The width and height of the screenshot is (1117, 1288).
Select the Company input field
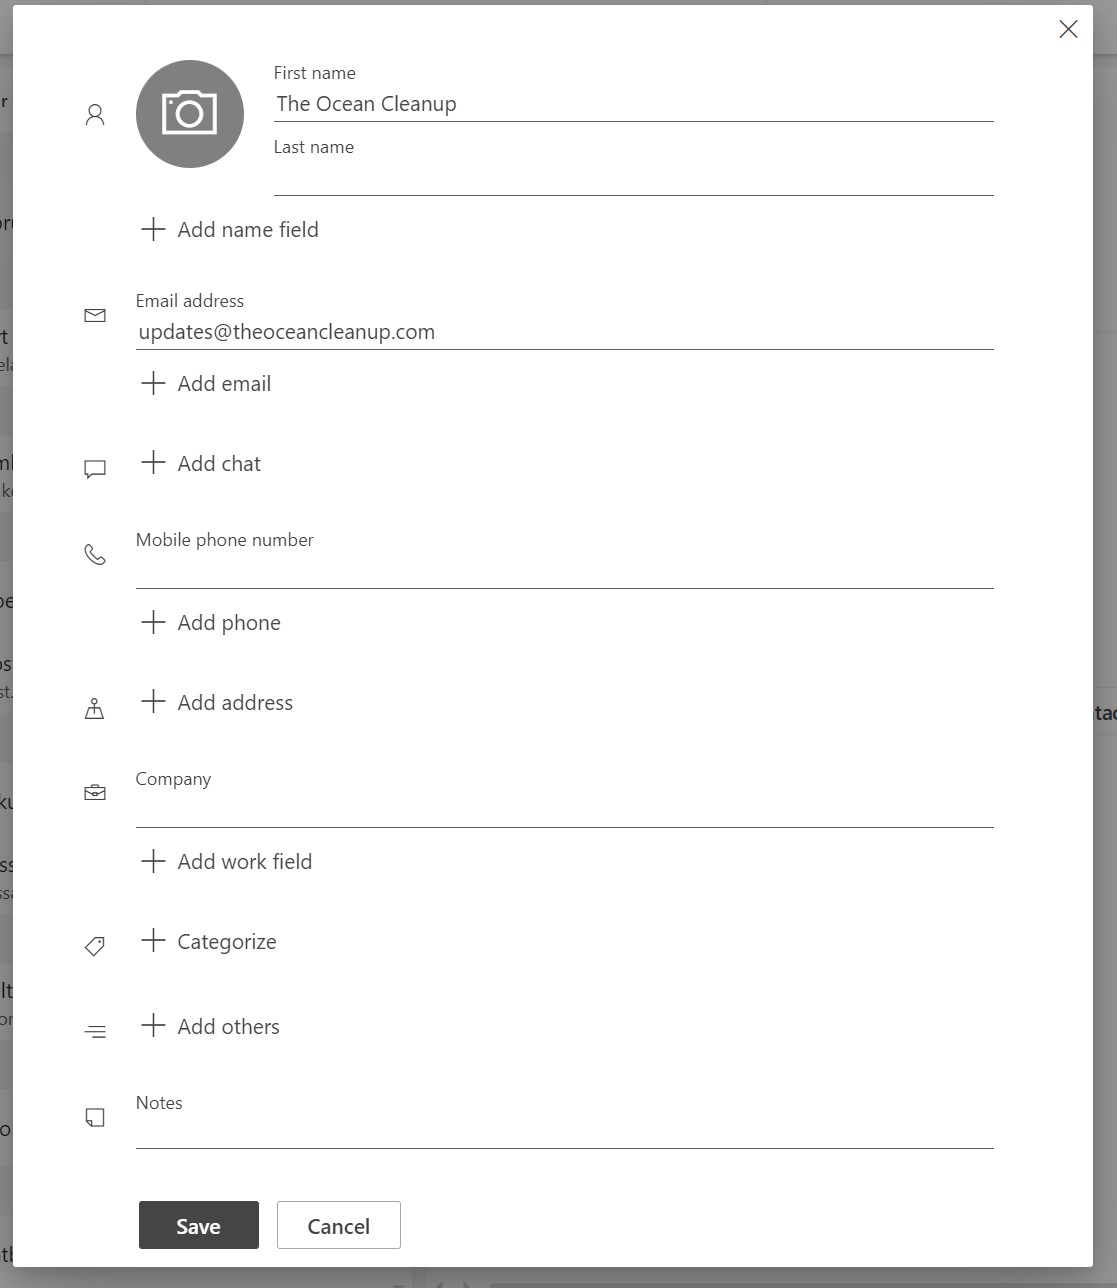pyautogui.click(x=564, y=810)
